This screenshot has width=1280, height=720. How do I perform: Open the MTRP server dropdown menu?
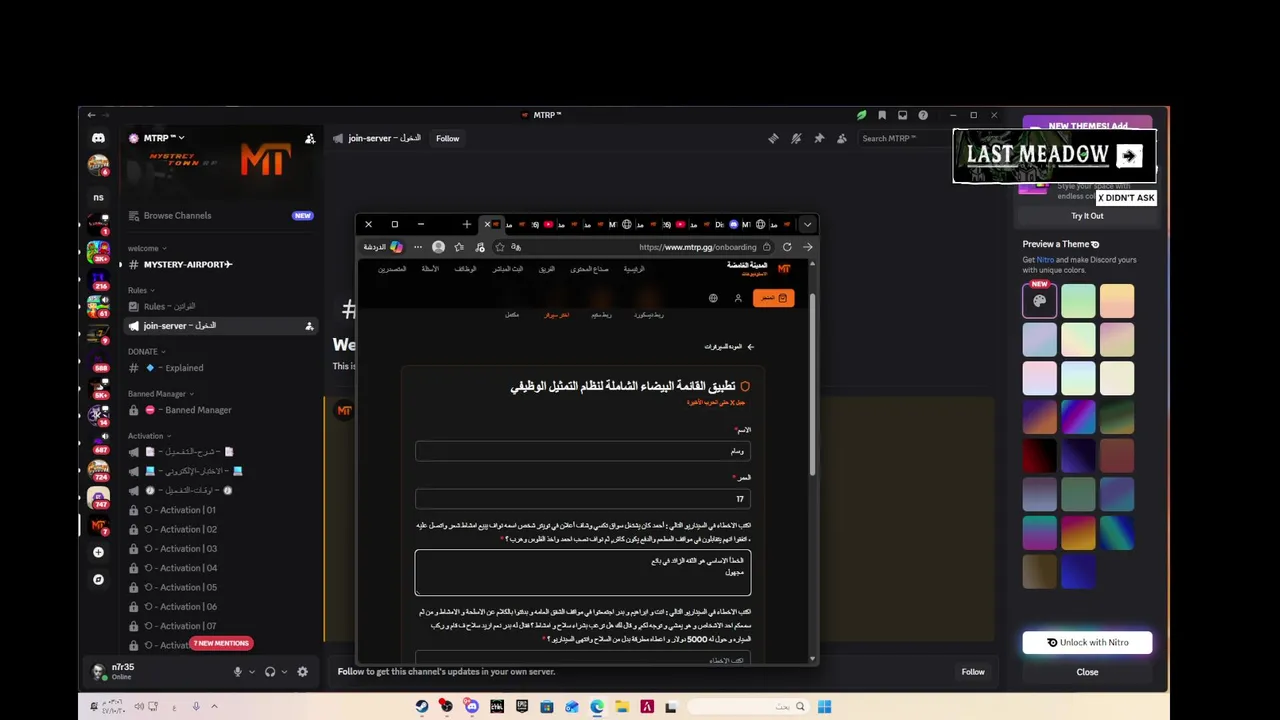coord(164,138)
